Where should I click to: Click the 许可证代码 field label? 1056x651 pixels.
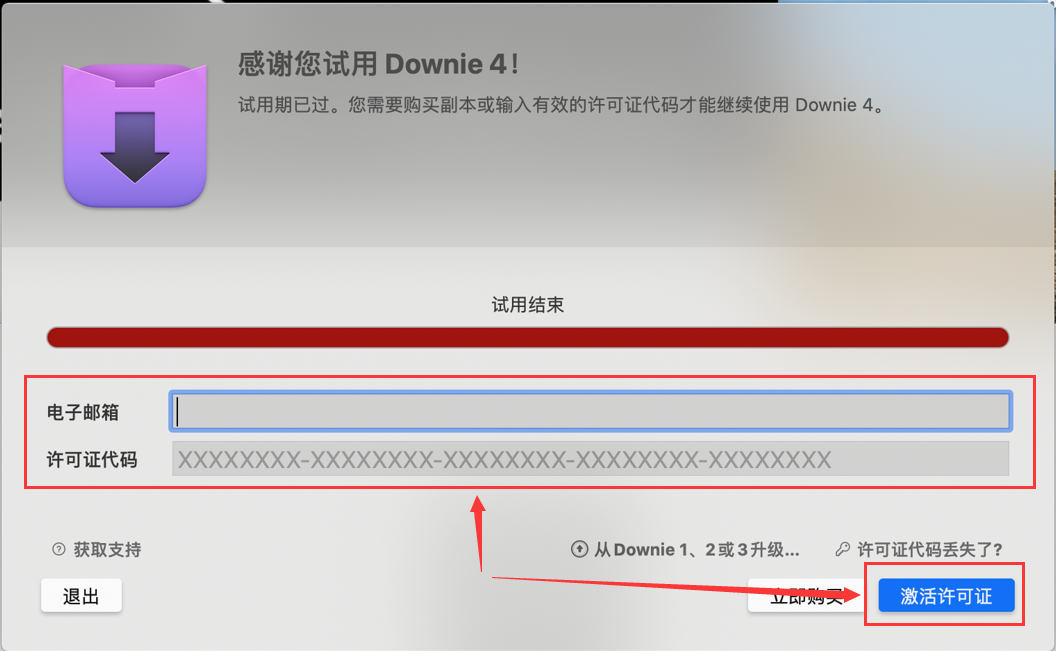[92, 460]
